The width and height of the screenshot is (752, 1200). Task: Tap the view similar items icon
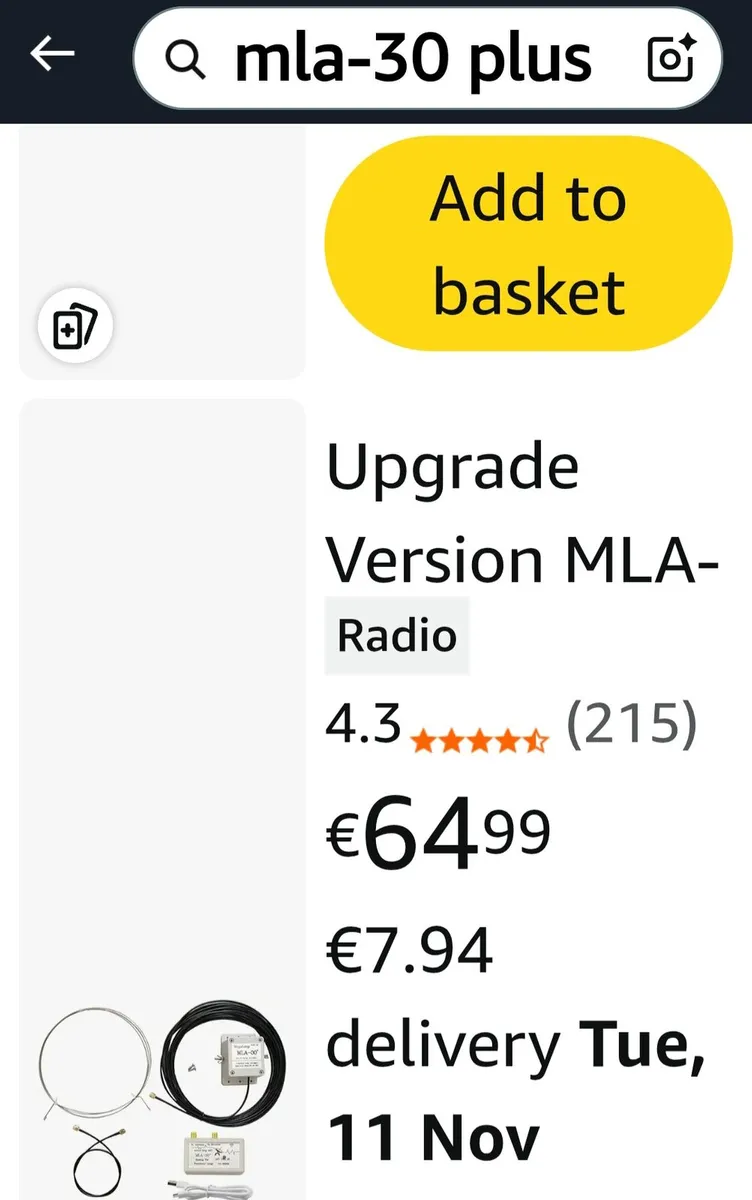75,326
